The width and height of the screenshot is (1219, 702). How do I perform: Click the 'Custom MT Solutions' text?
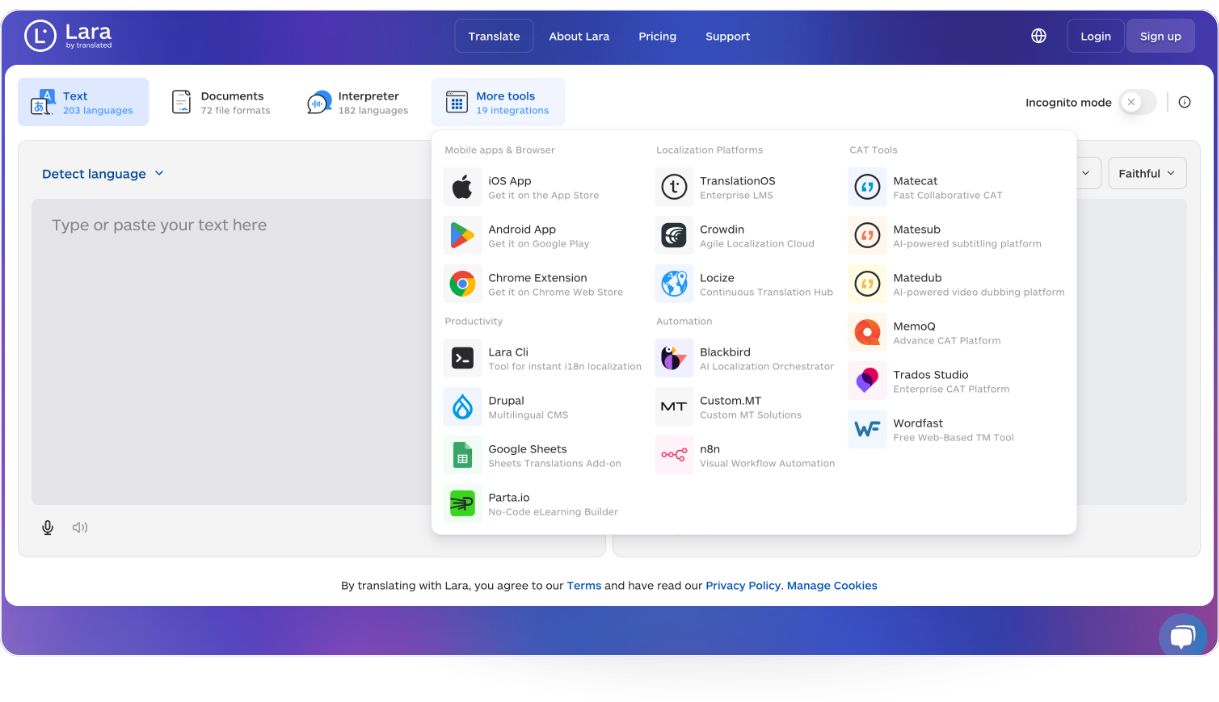coord(751,415)
